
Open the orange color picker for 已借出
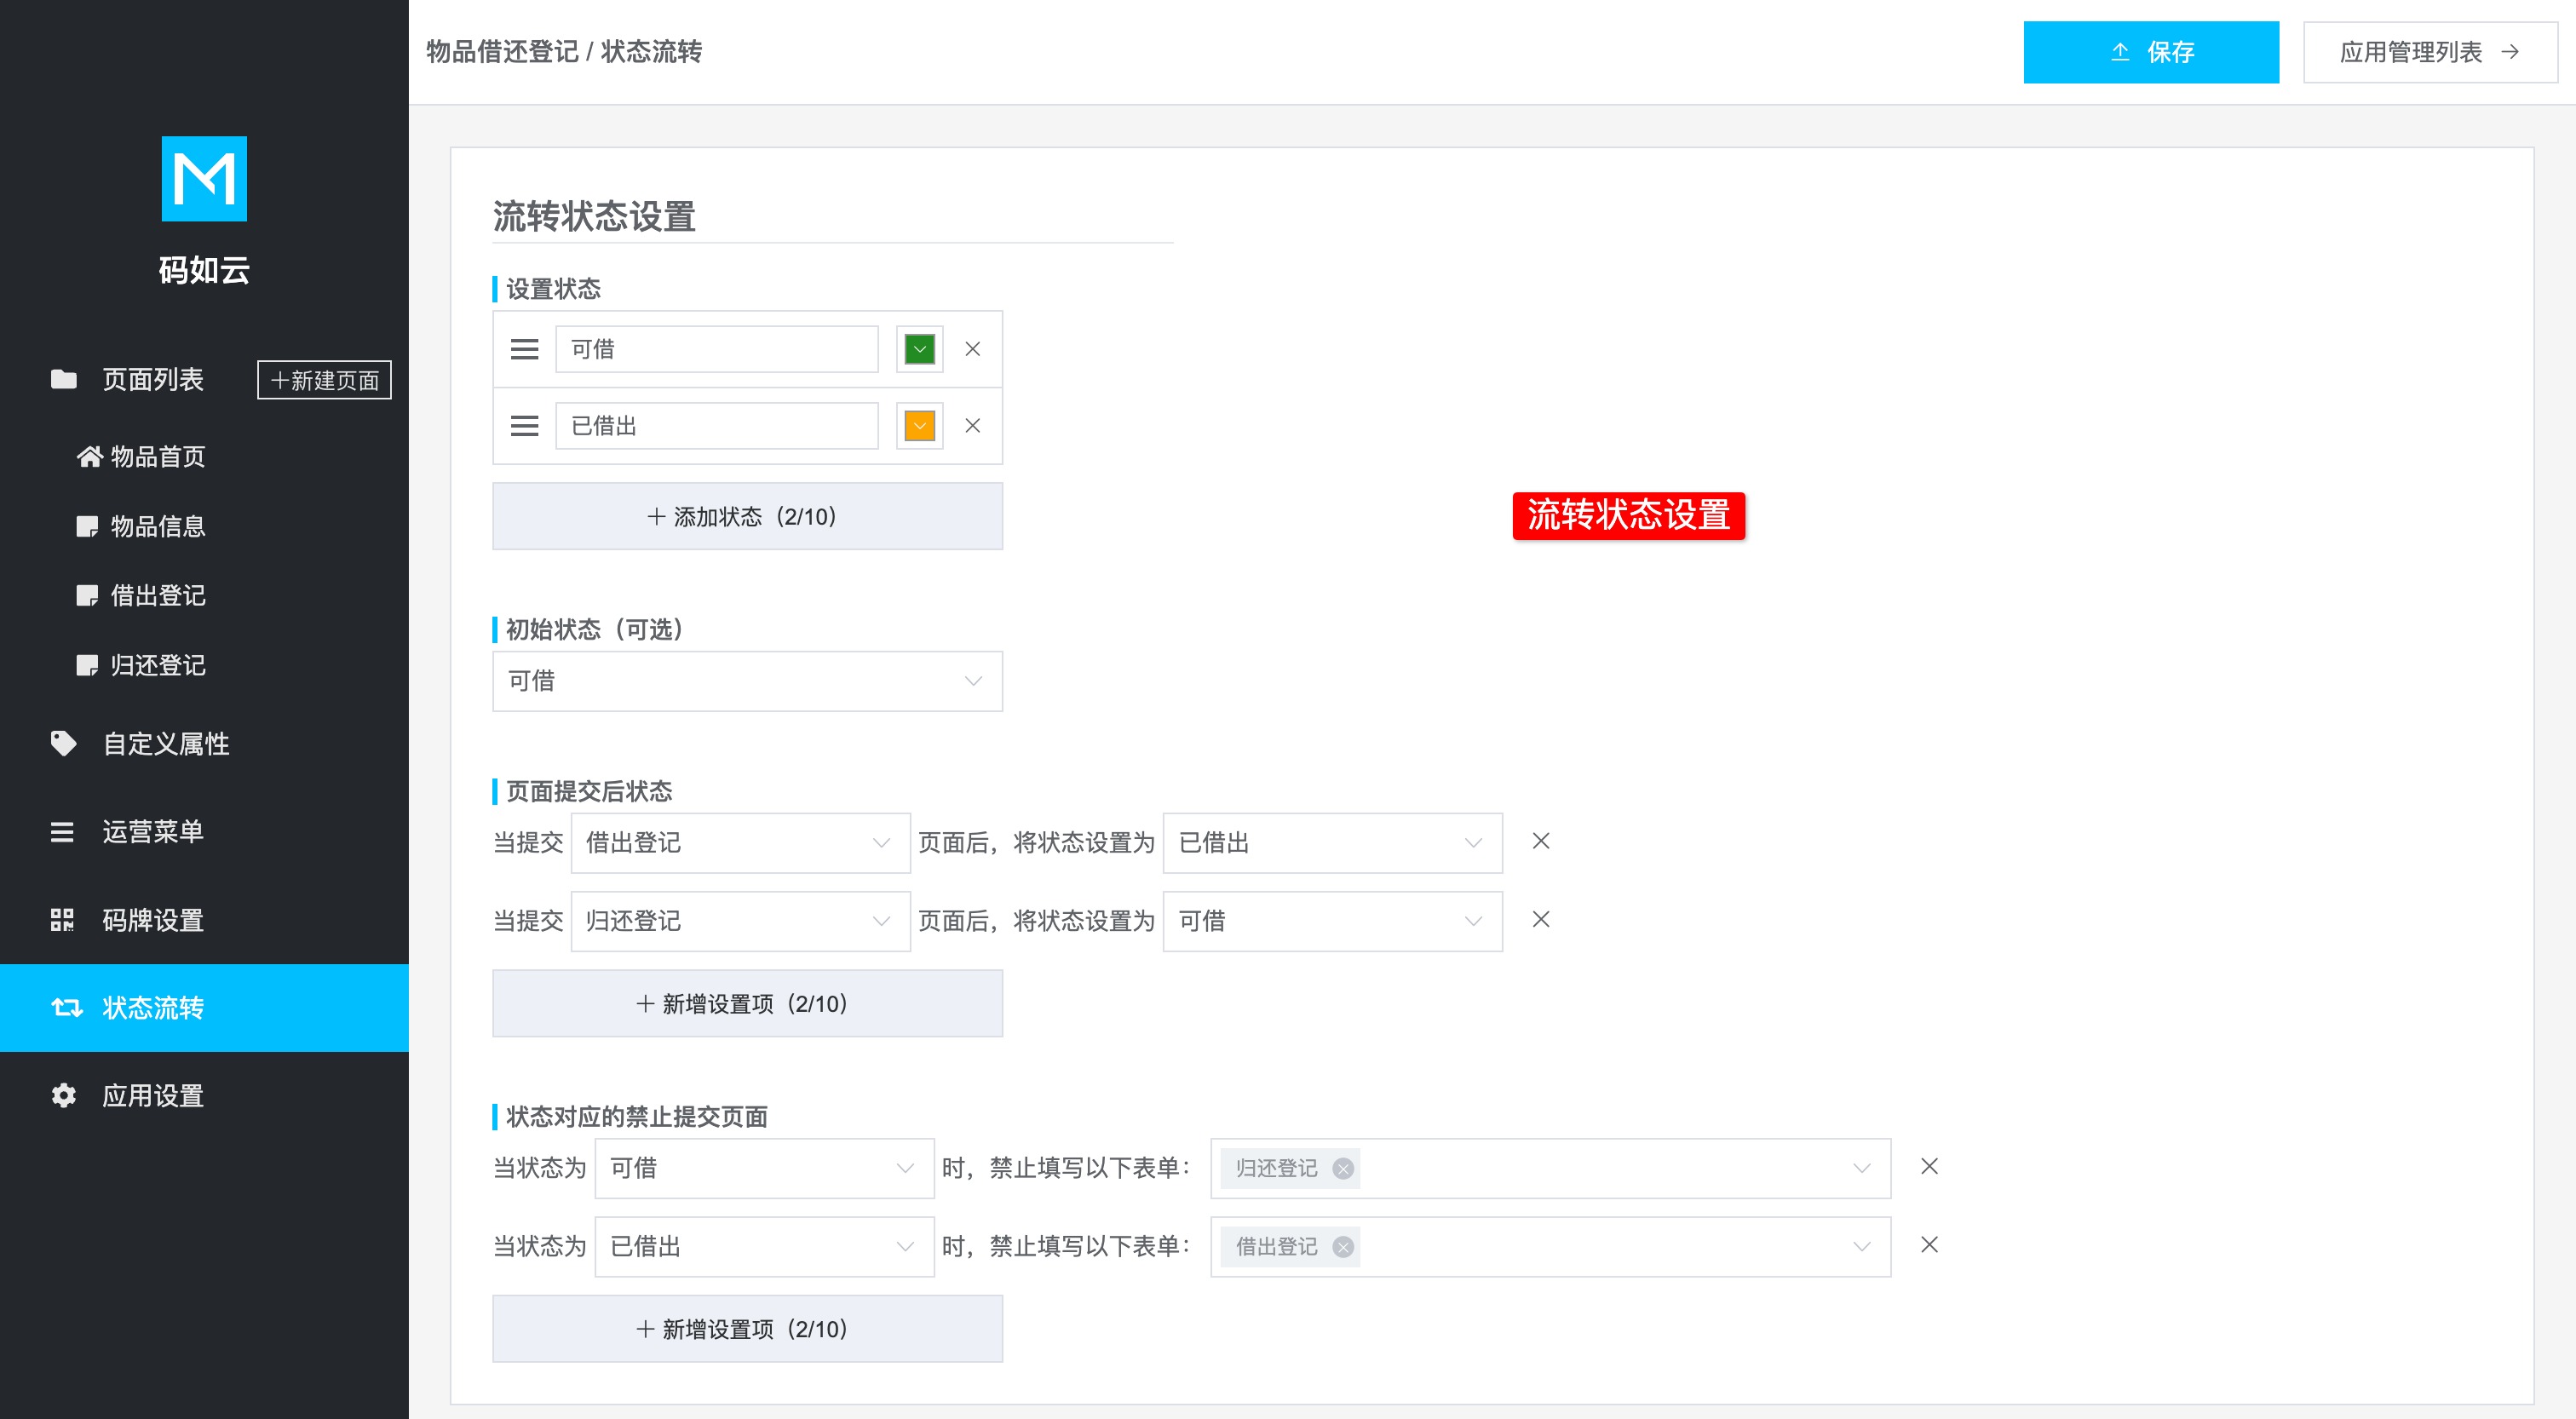click(919, 426)
